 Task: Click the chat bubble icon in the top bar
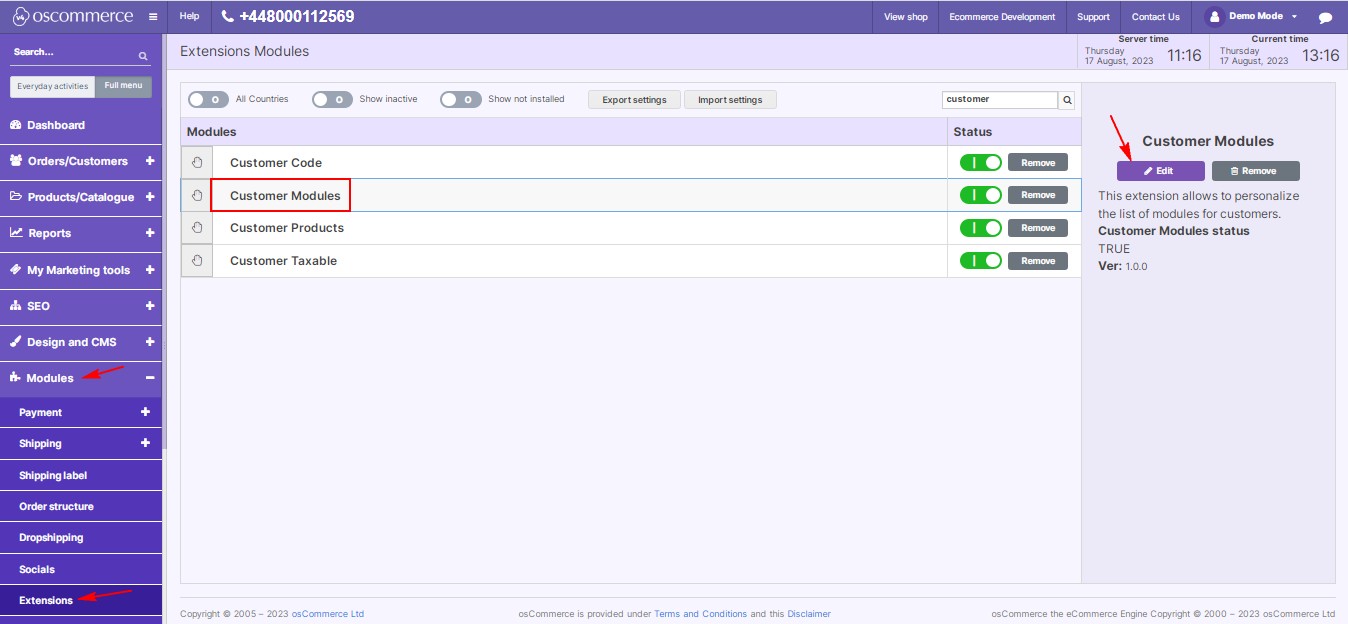pyautogui.click(x=1327, y=16)
